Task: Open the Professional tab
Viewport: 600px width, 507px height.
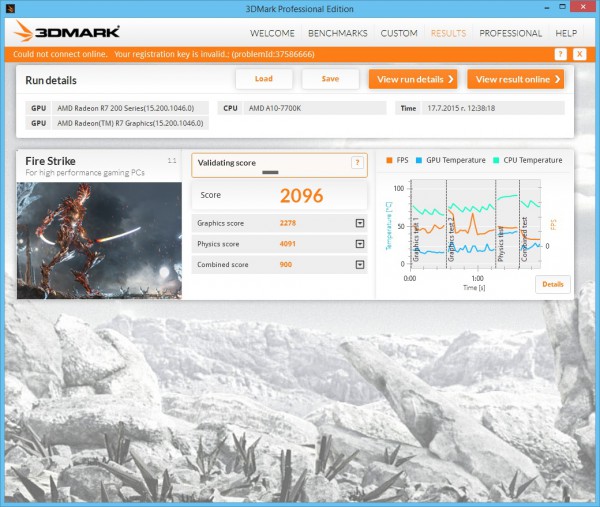Action: (x=510, y=33)
